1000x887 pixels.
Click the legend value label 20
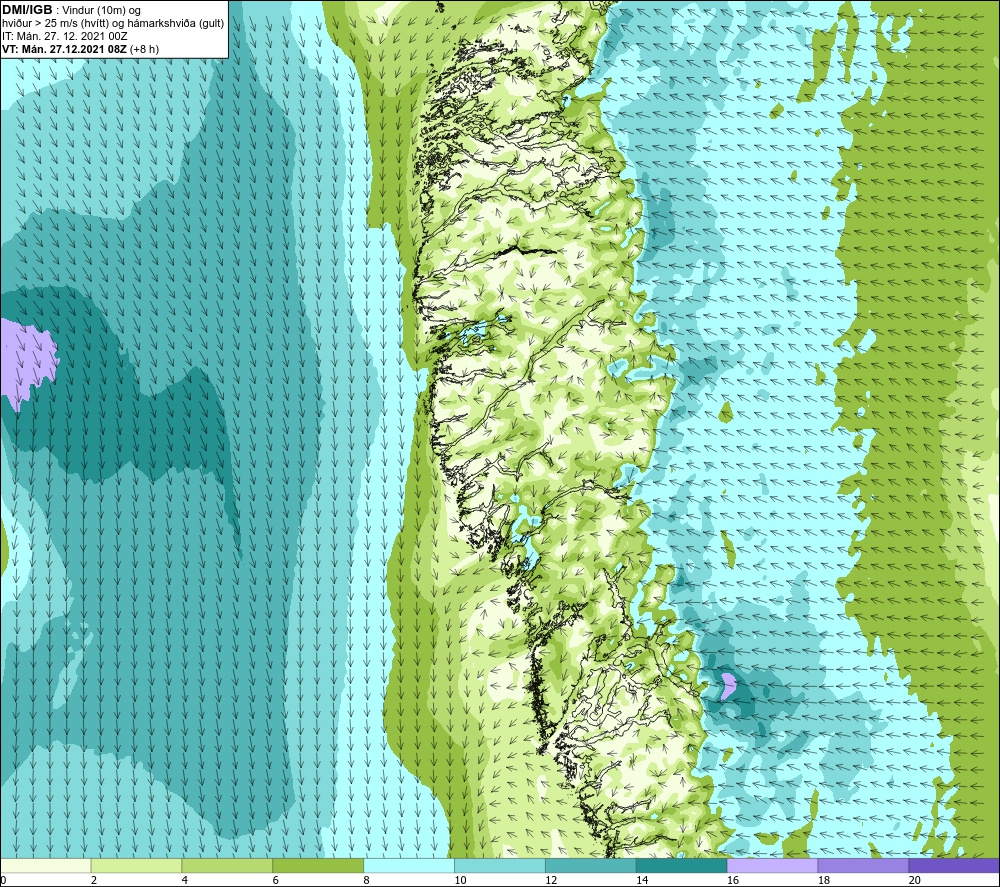pos(915,880)
